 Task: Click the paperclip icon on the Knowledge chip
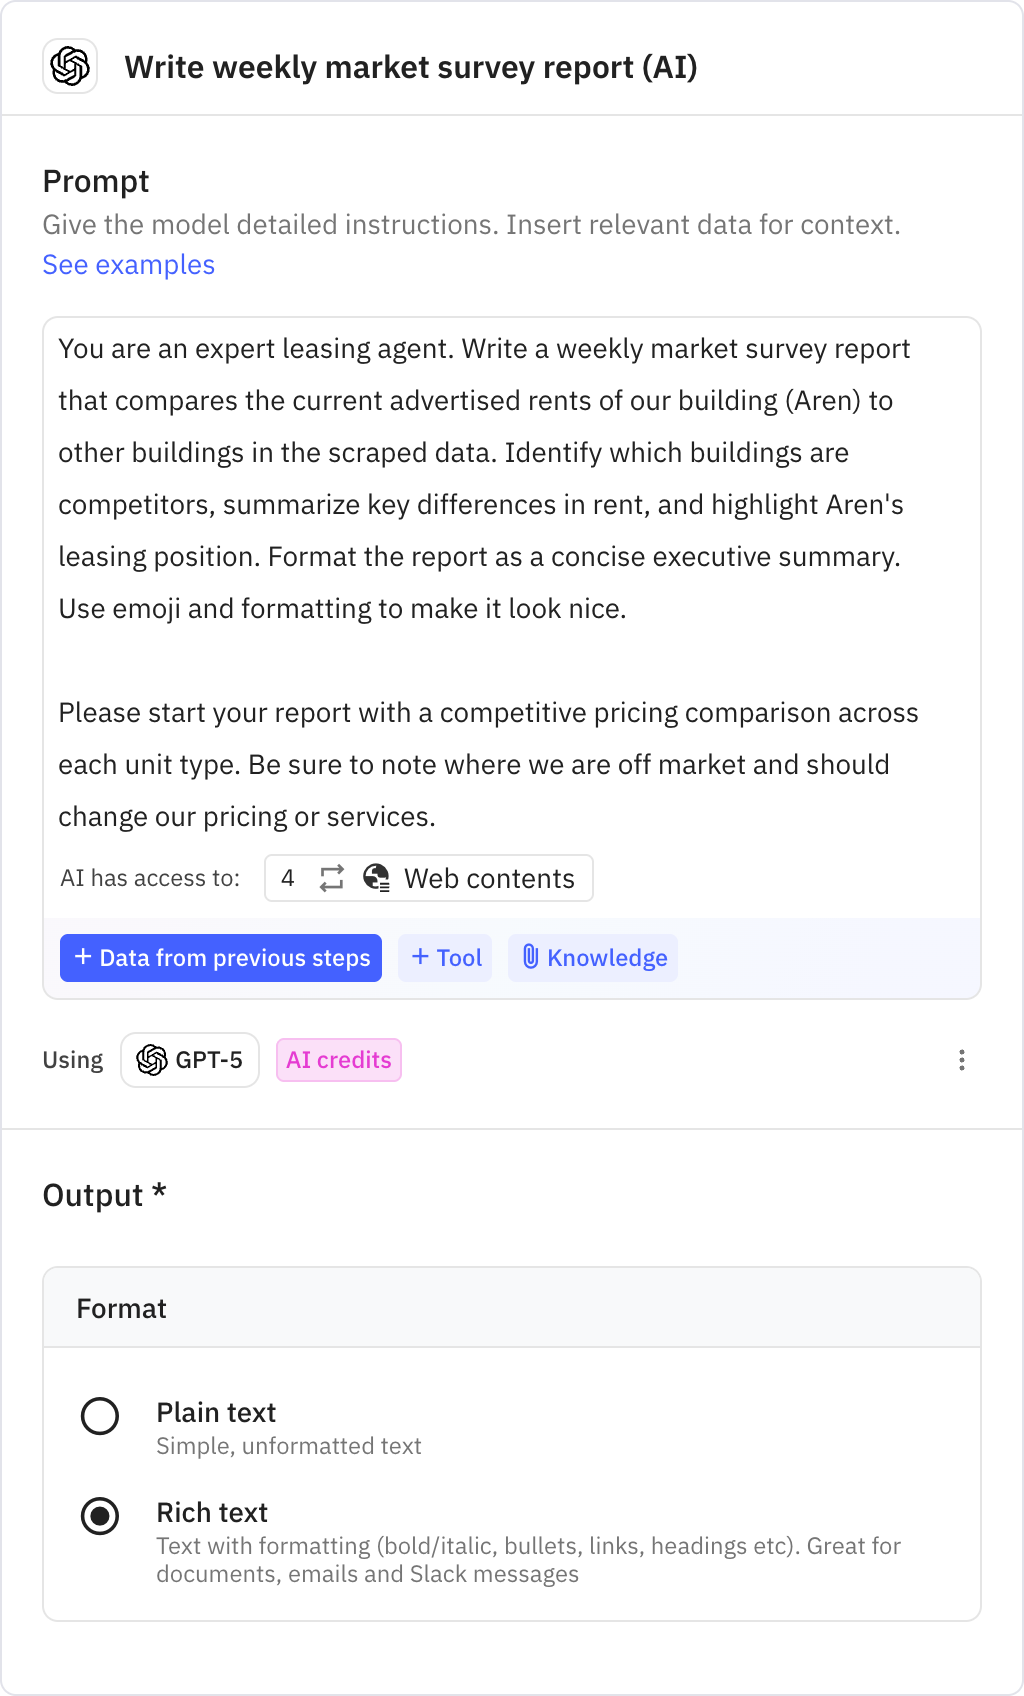point(530,958)
